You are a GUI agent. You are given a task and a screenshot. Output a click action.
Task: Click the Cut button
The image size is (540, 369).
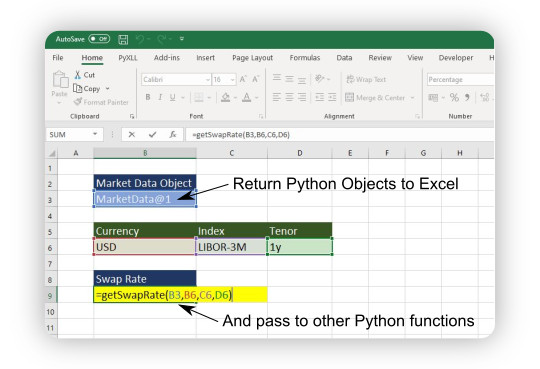pyautogui.click(x=85, y=75)
